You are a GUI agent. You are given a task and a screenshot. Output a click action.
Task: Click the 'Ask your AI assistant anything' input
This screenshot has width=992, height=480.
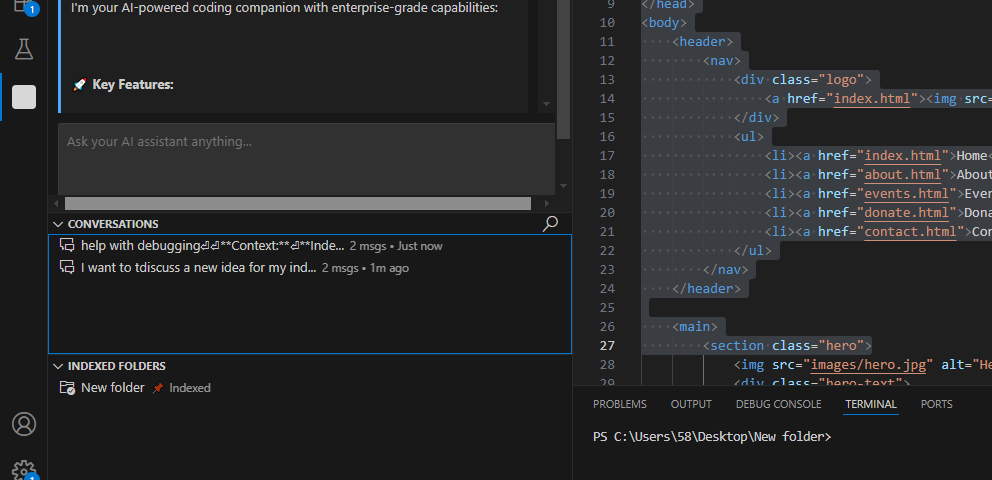[x=305, y=158]
